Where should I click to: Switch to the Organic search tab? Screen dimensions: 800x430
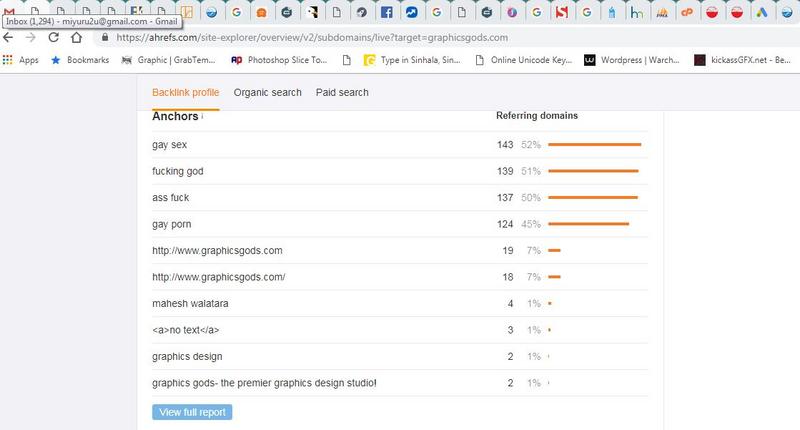(267, 92)
